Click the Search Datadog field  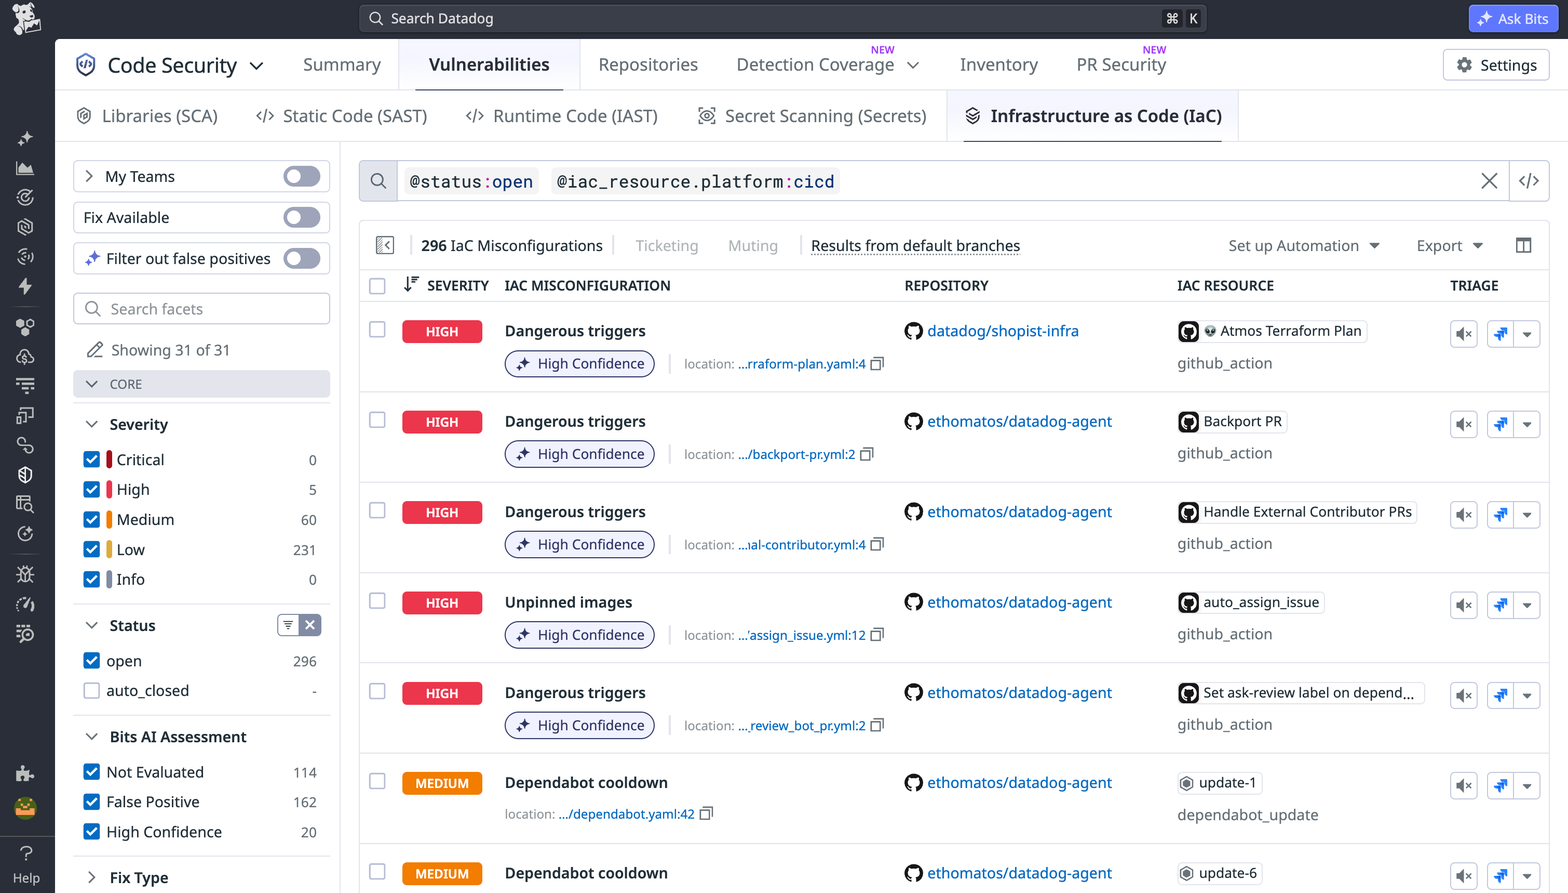[x=782, y=18]
